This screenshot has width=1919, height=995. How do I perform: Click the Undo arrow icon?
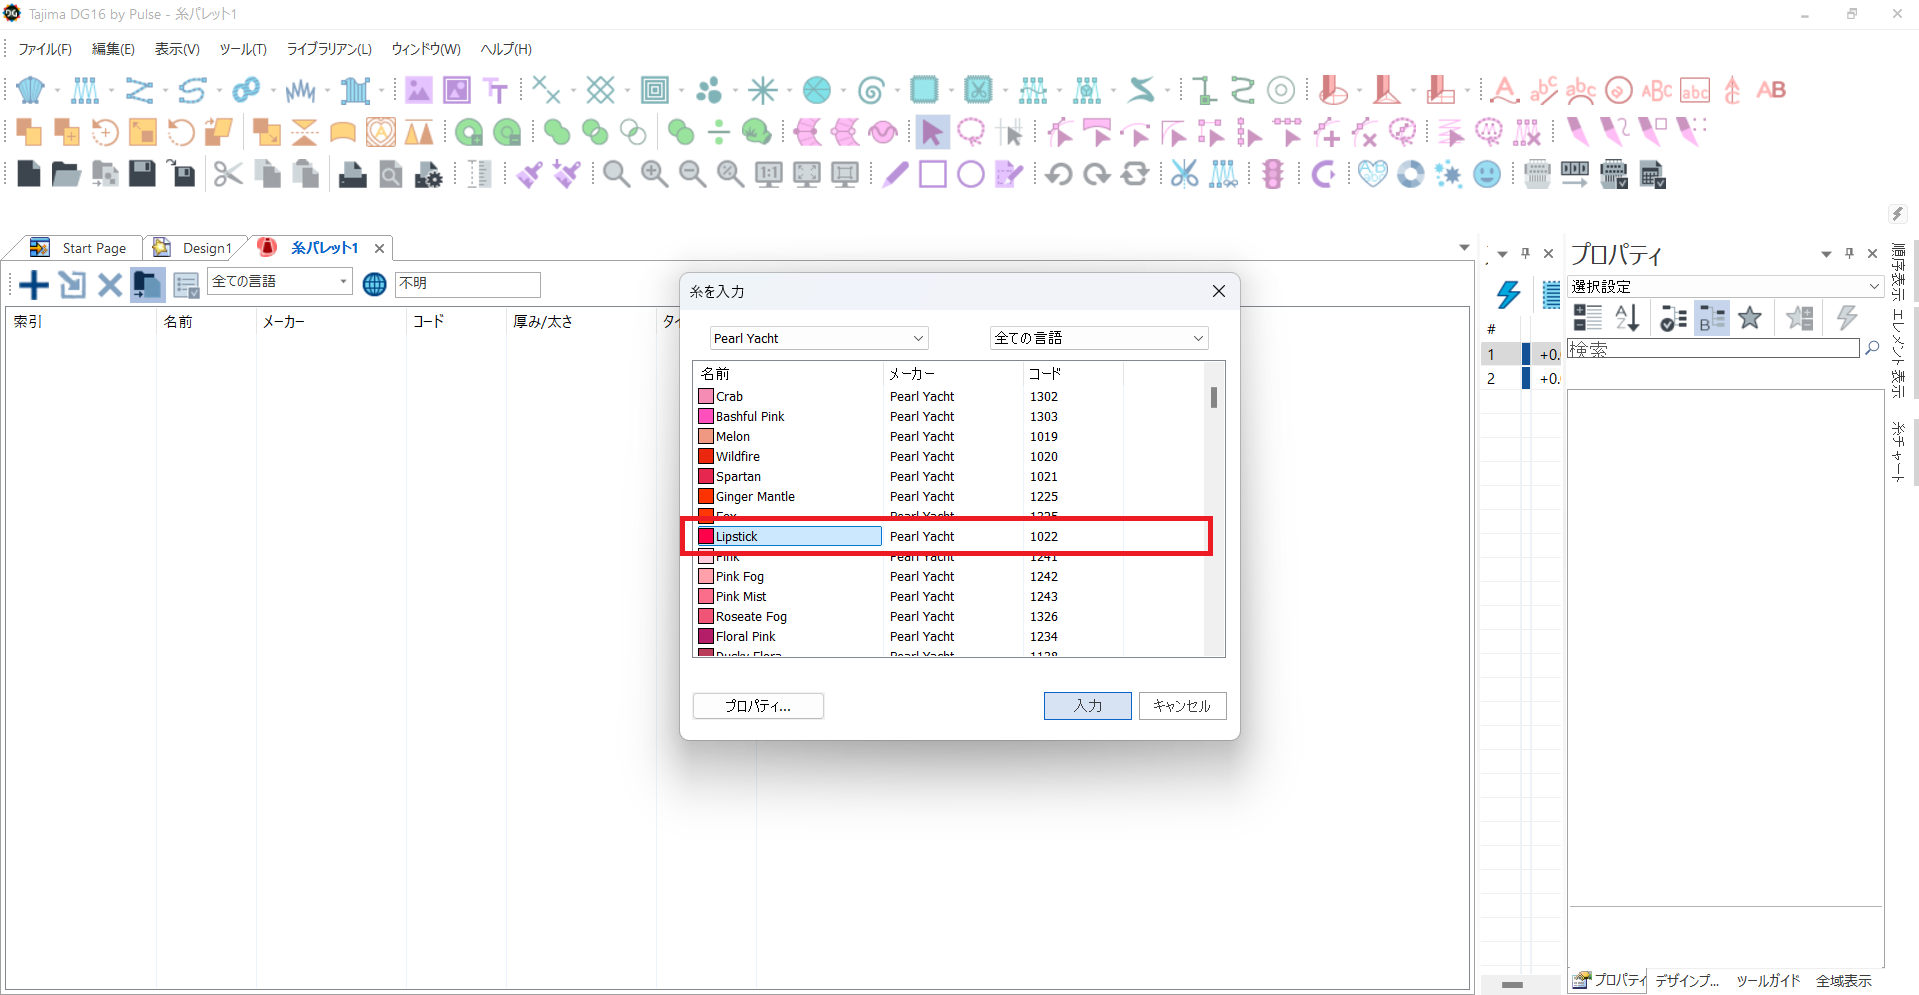[x=1058, y=174]
